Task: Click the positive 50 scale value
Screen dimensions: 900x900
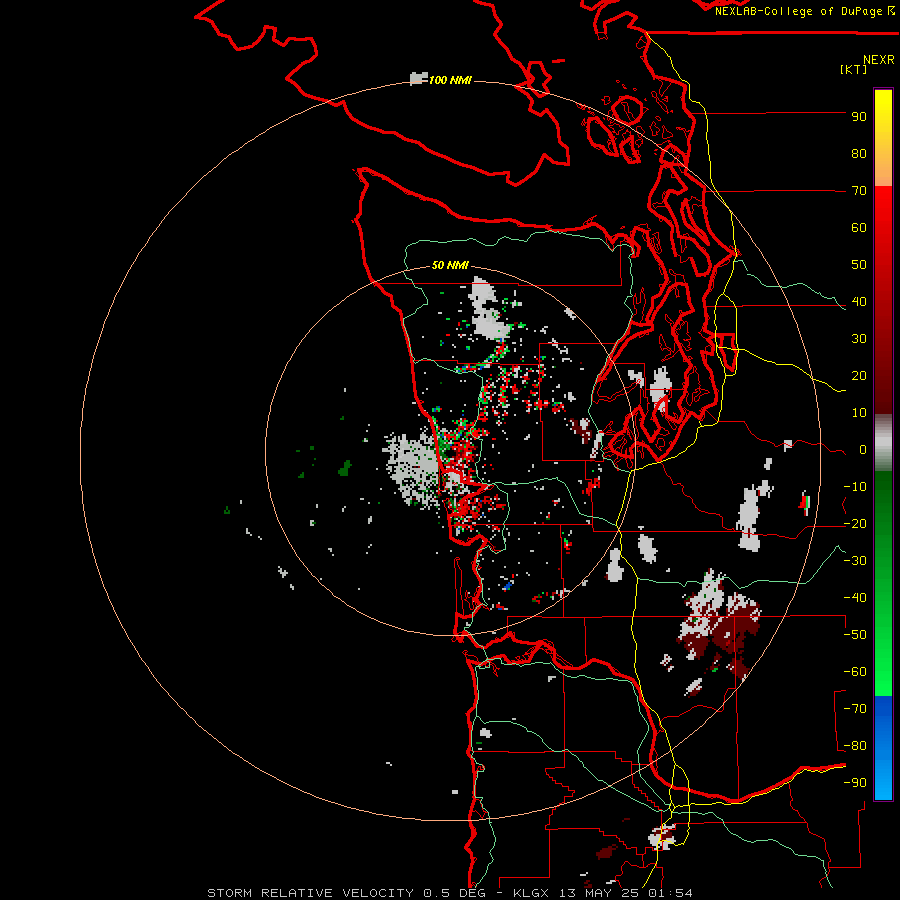Action: tap(859, 265)
